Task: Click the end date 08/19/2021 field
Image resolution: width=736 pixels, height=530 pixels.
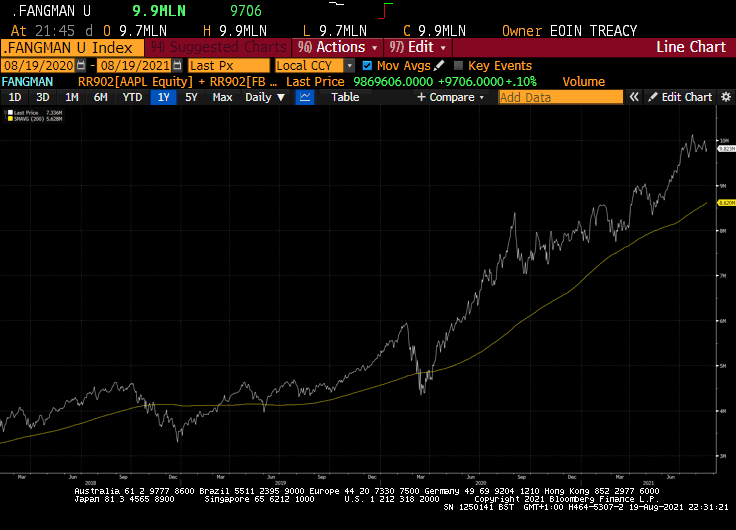Action: [136, 65]
